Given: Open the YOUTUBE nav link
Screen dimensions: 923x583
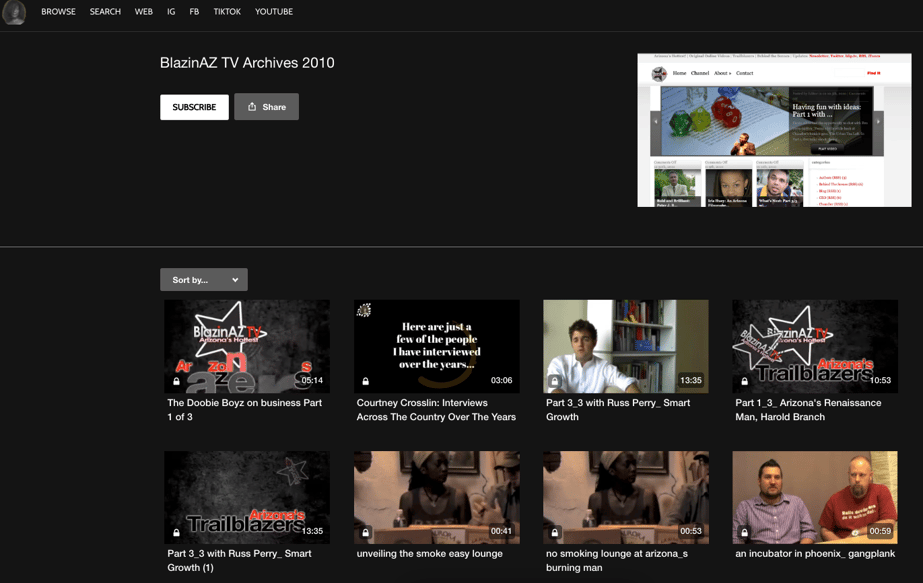Looking at the screenshot, I should [274, 12].
